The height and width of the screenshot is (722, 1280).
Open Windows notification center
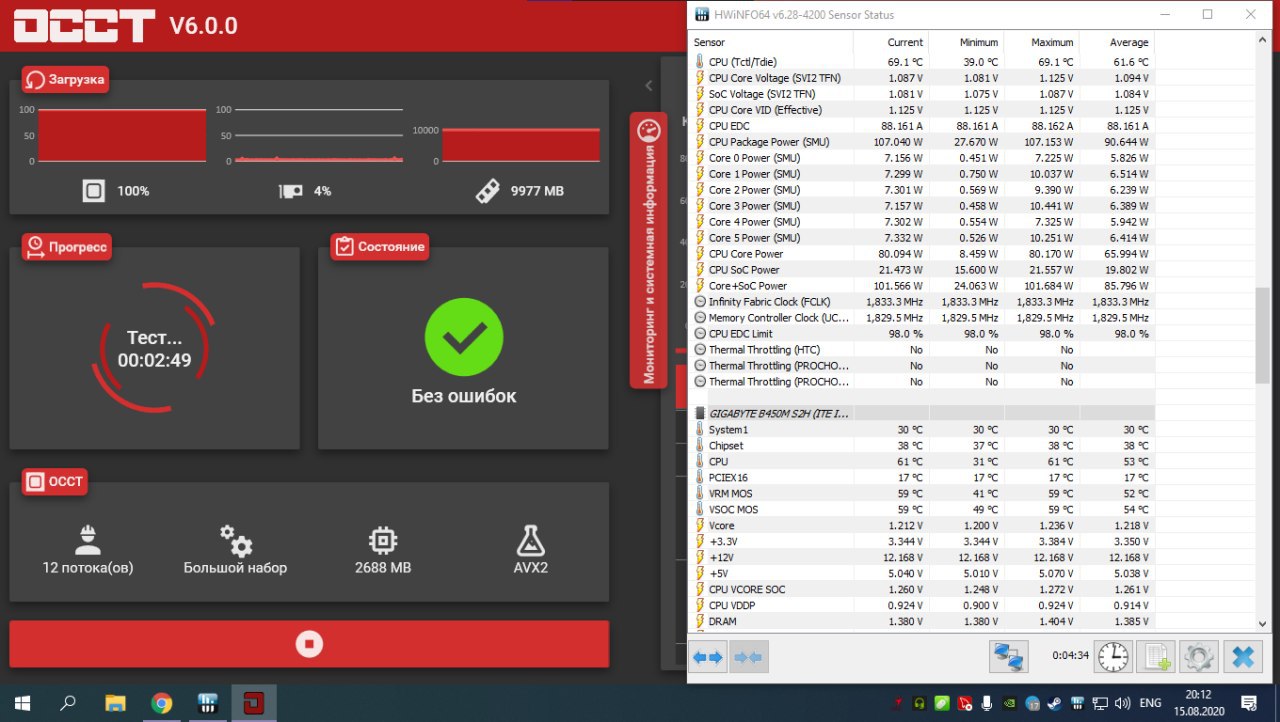coord(1249,703)
